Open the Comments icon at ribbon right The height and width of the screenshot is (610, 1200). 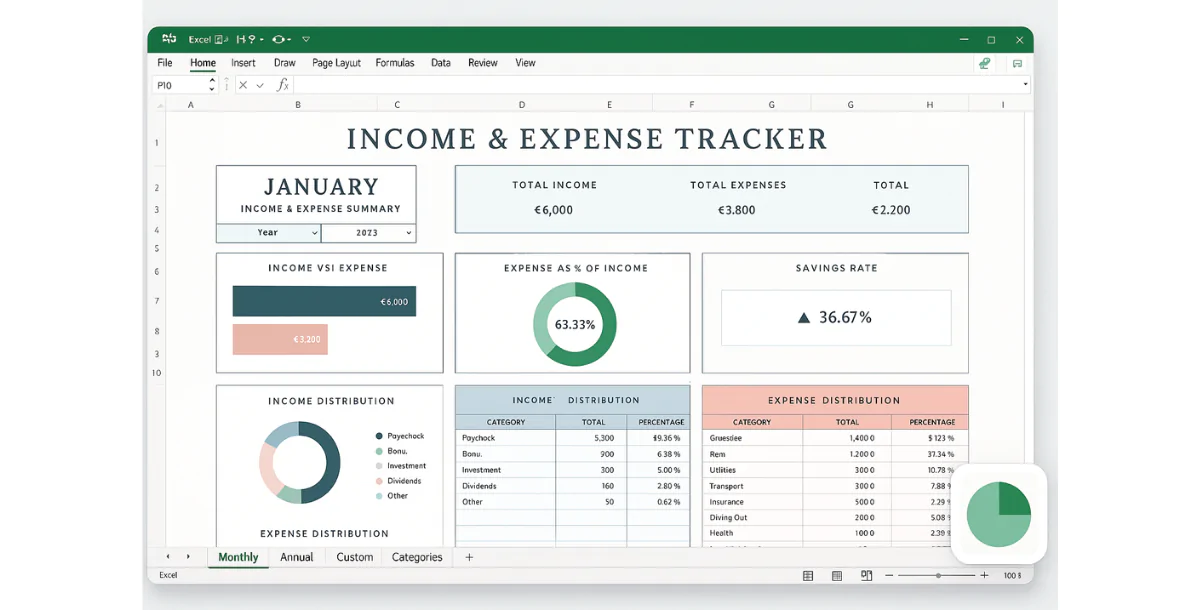click(x=1017, y=63)
